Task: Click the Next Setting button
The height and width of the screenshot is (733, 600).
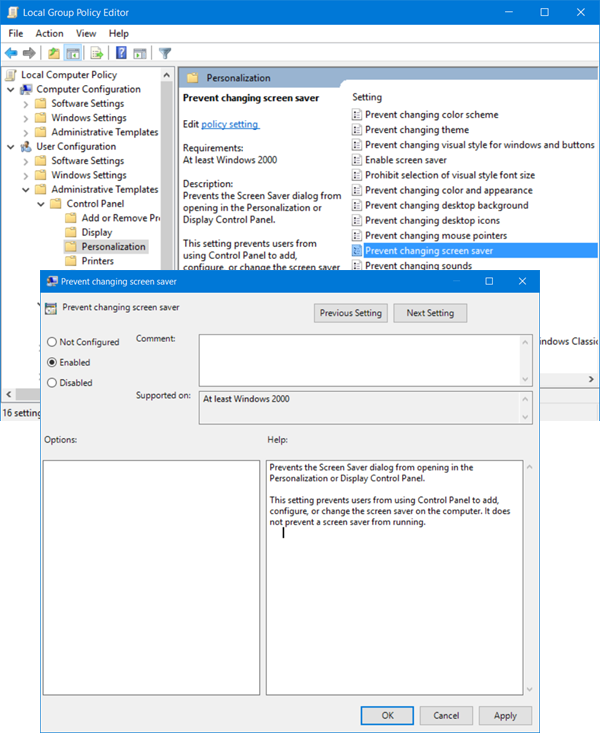Action: (x=430, y=313)
